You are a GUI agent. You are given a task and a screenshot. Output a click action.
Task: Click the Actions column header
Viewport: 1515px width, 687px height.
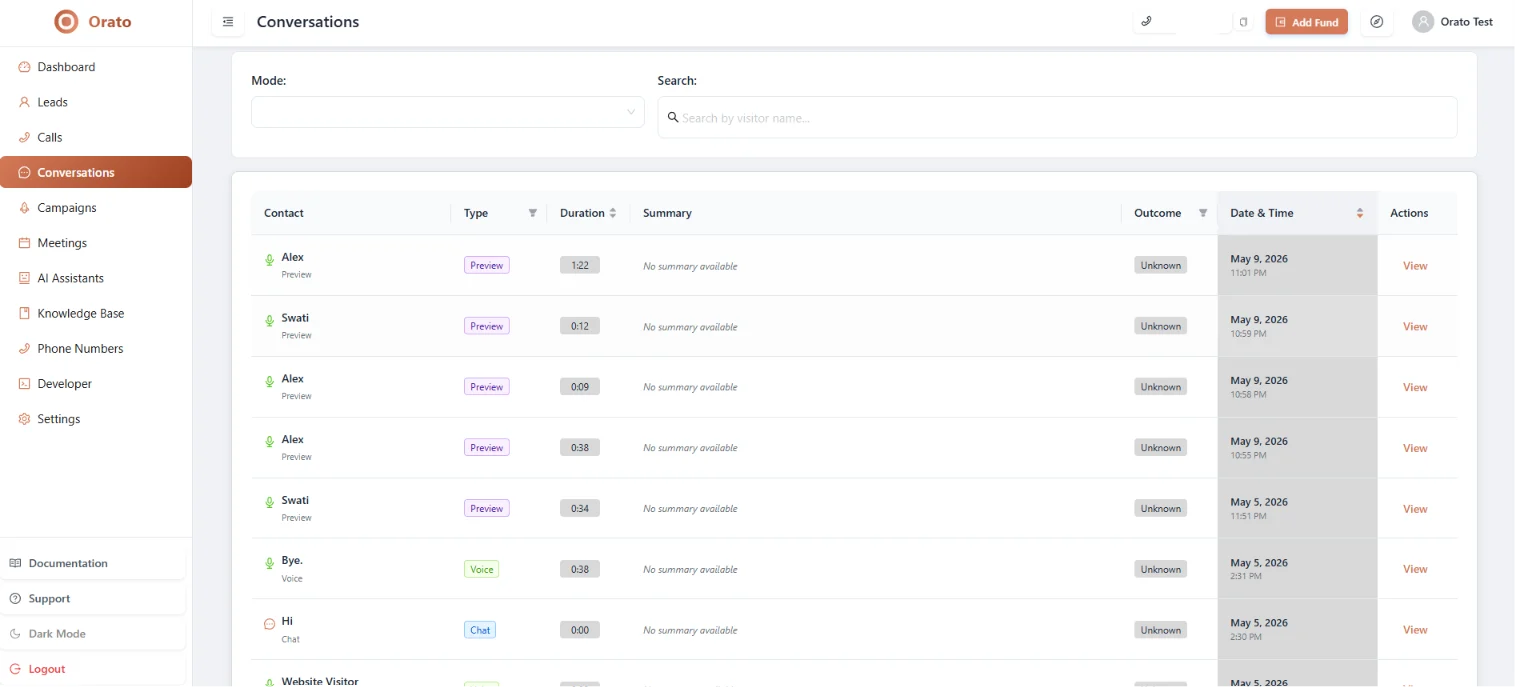(1409, 213)
